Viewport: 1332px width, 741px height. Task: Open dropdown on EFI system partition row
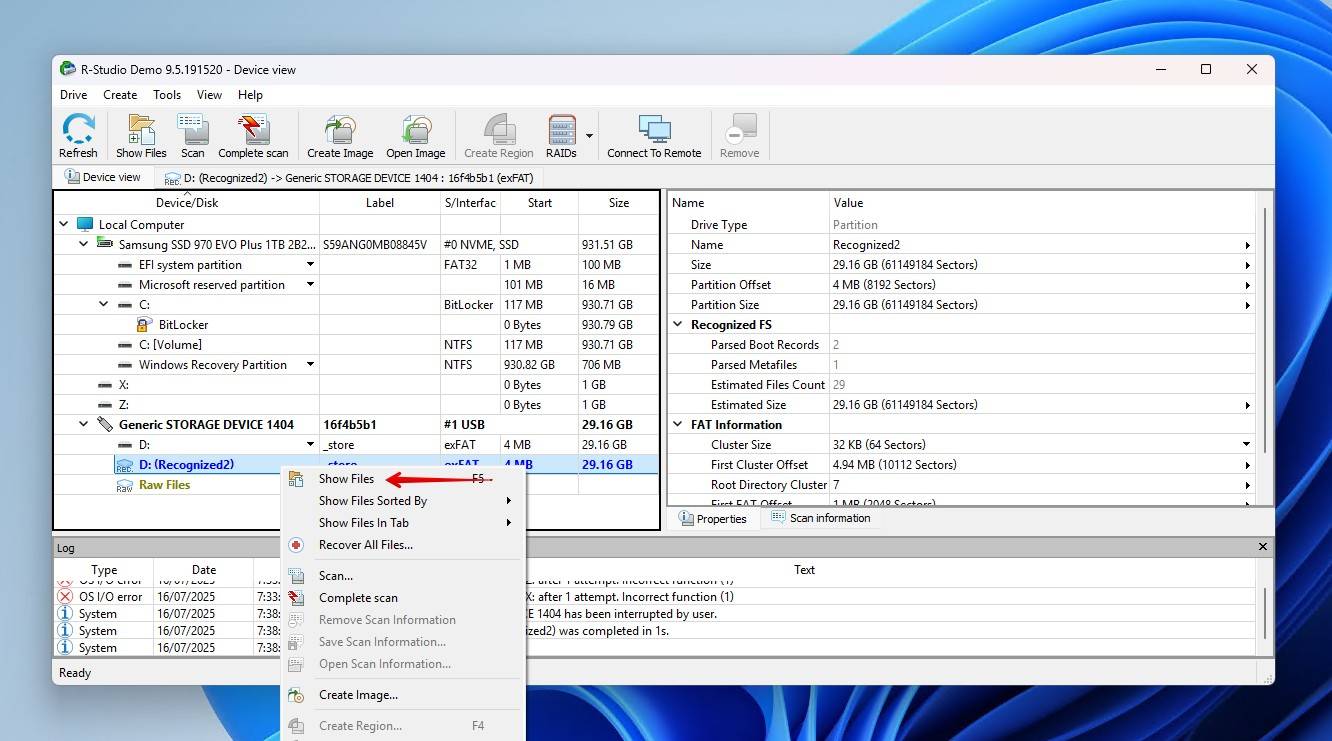[x=310, y=265]
